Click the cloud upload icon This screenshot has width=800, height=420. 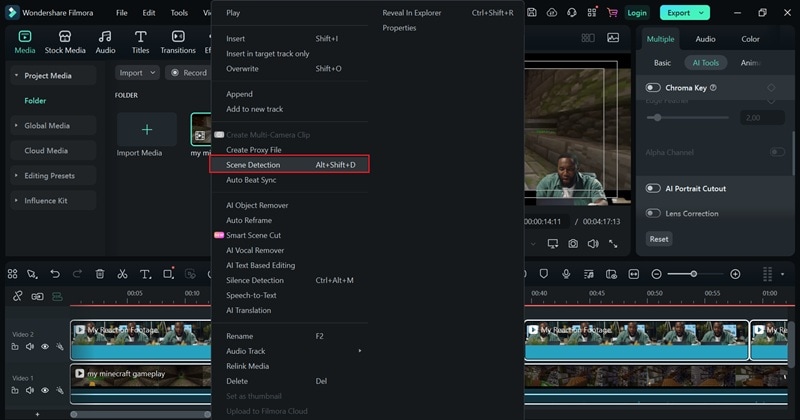[552, 13]
